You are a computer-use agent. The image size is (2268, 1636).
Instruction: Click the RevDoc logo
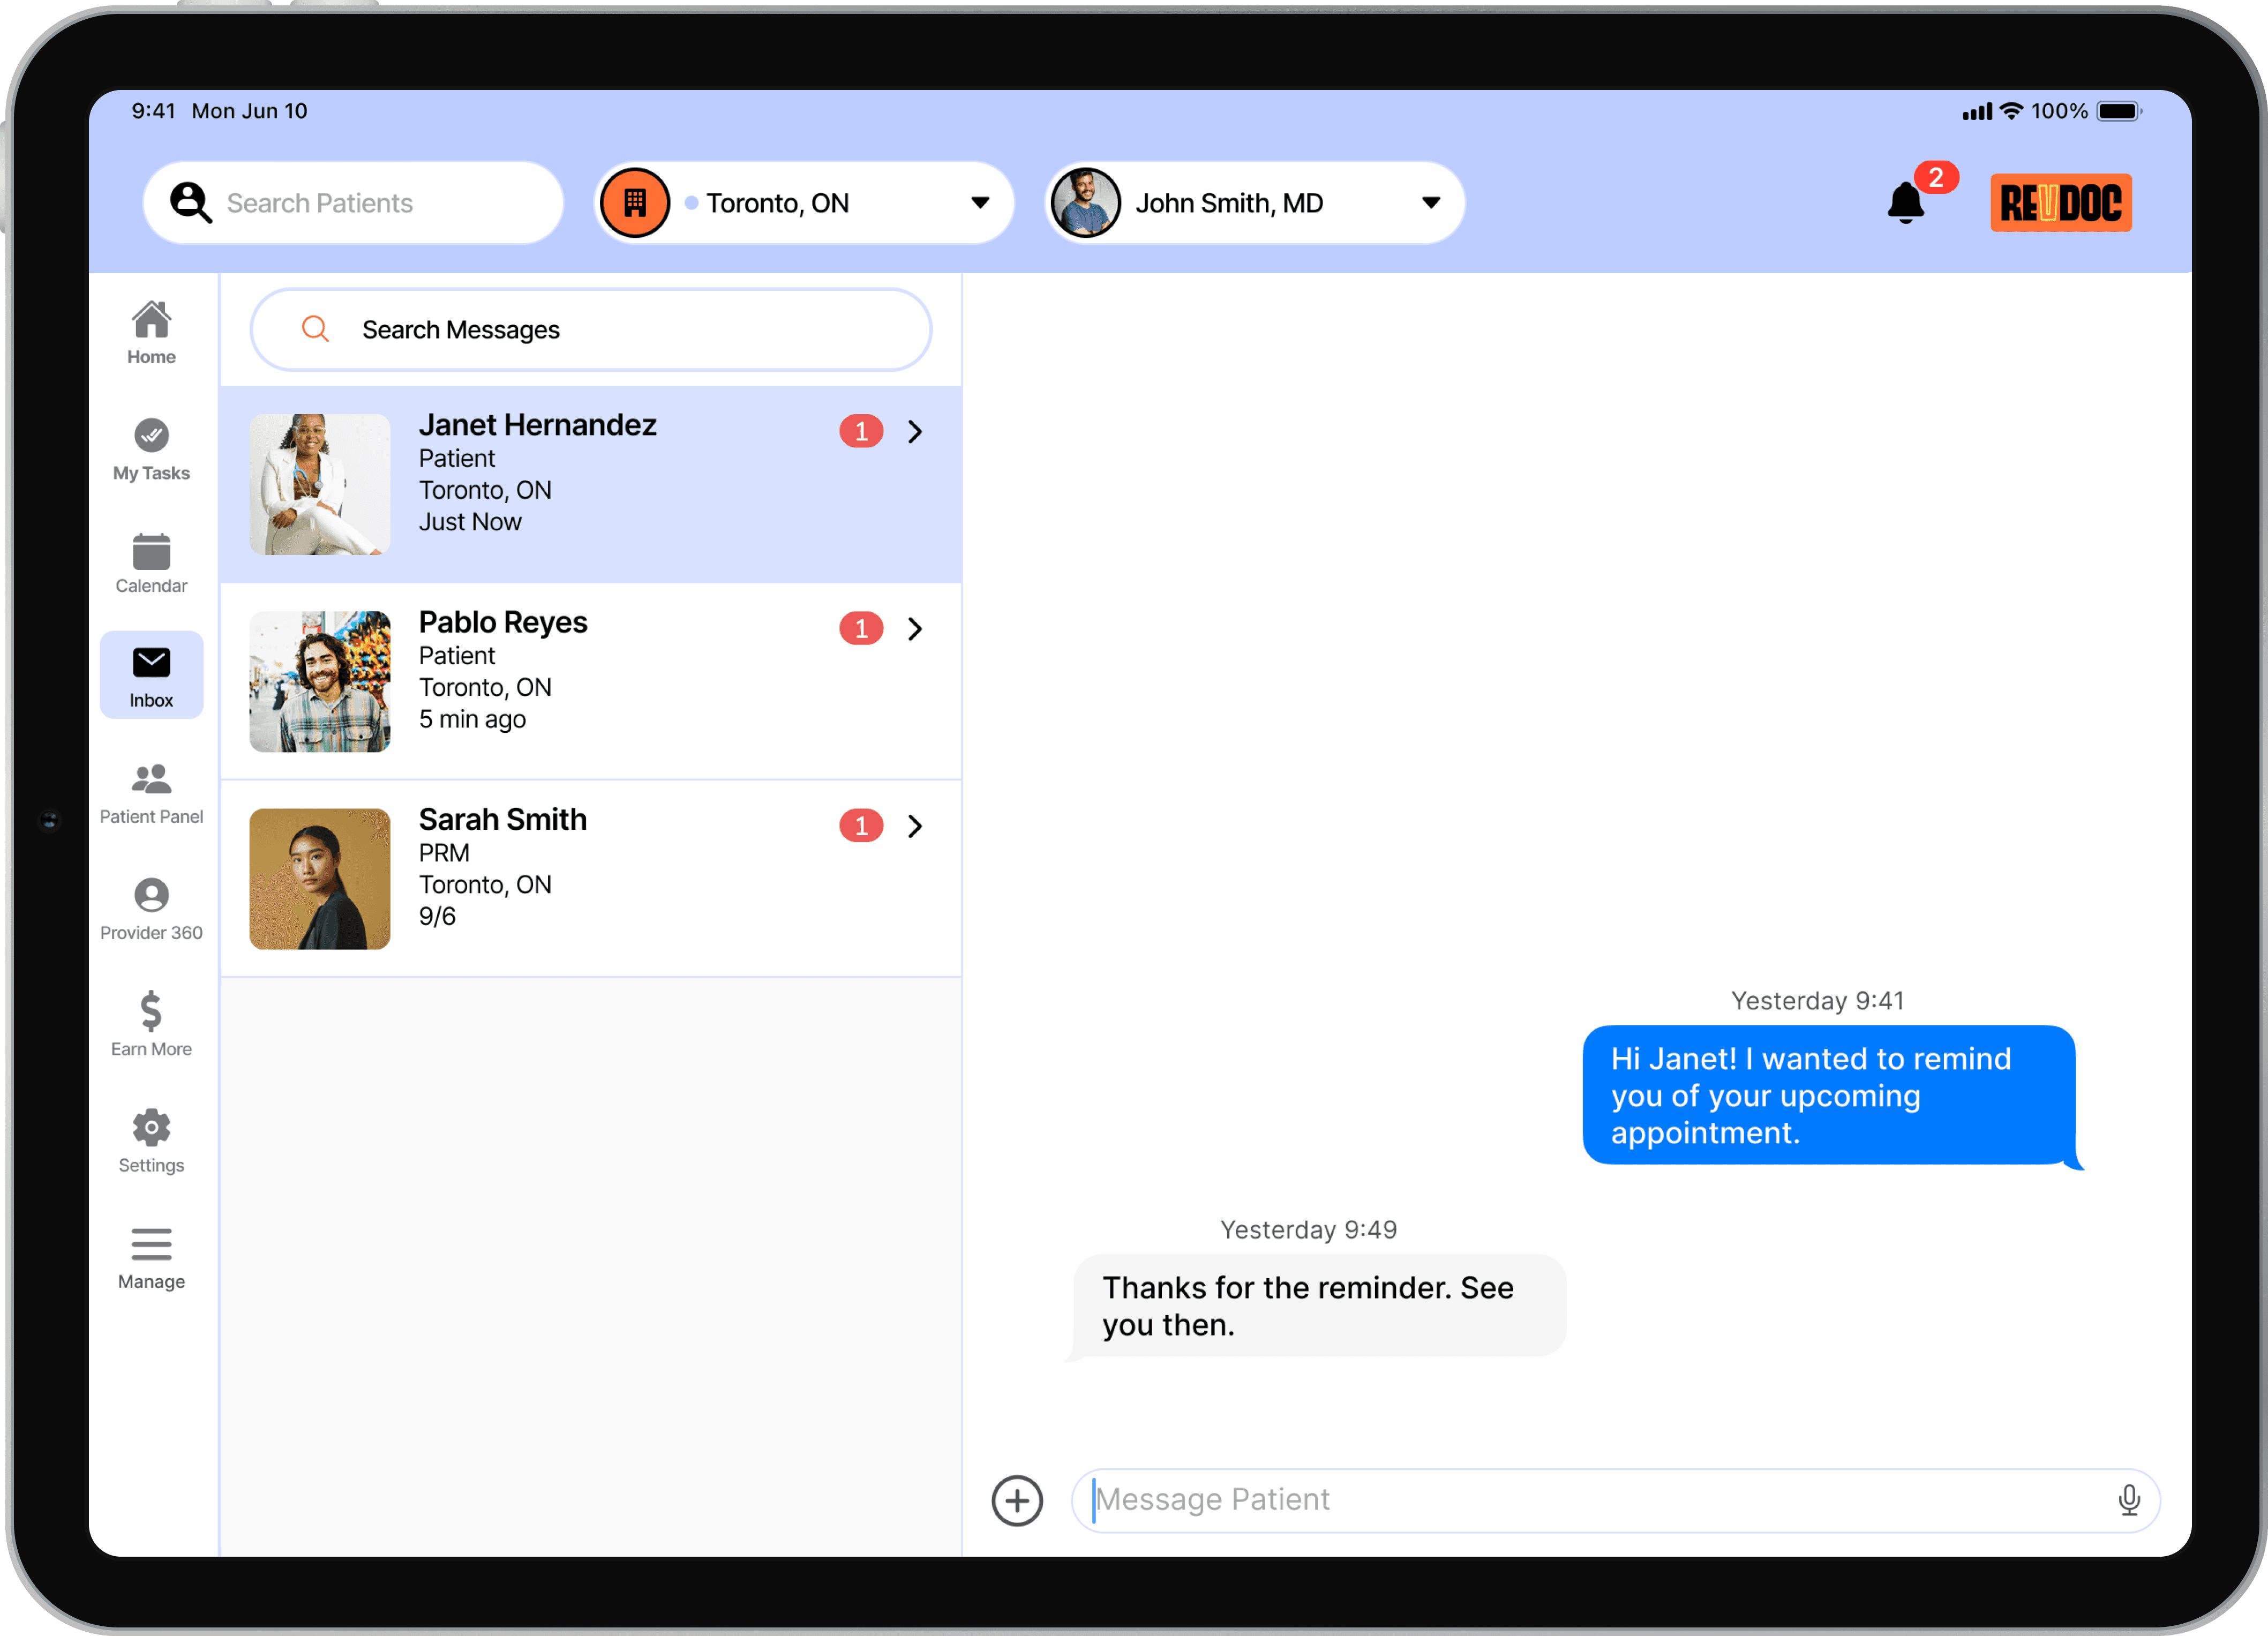[2060, 203]
